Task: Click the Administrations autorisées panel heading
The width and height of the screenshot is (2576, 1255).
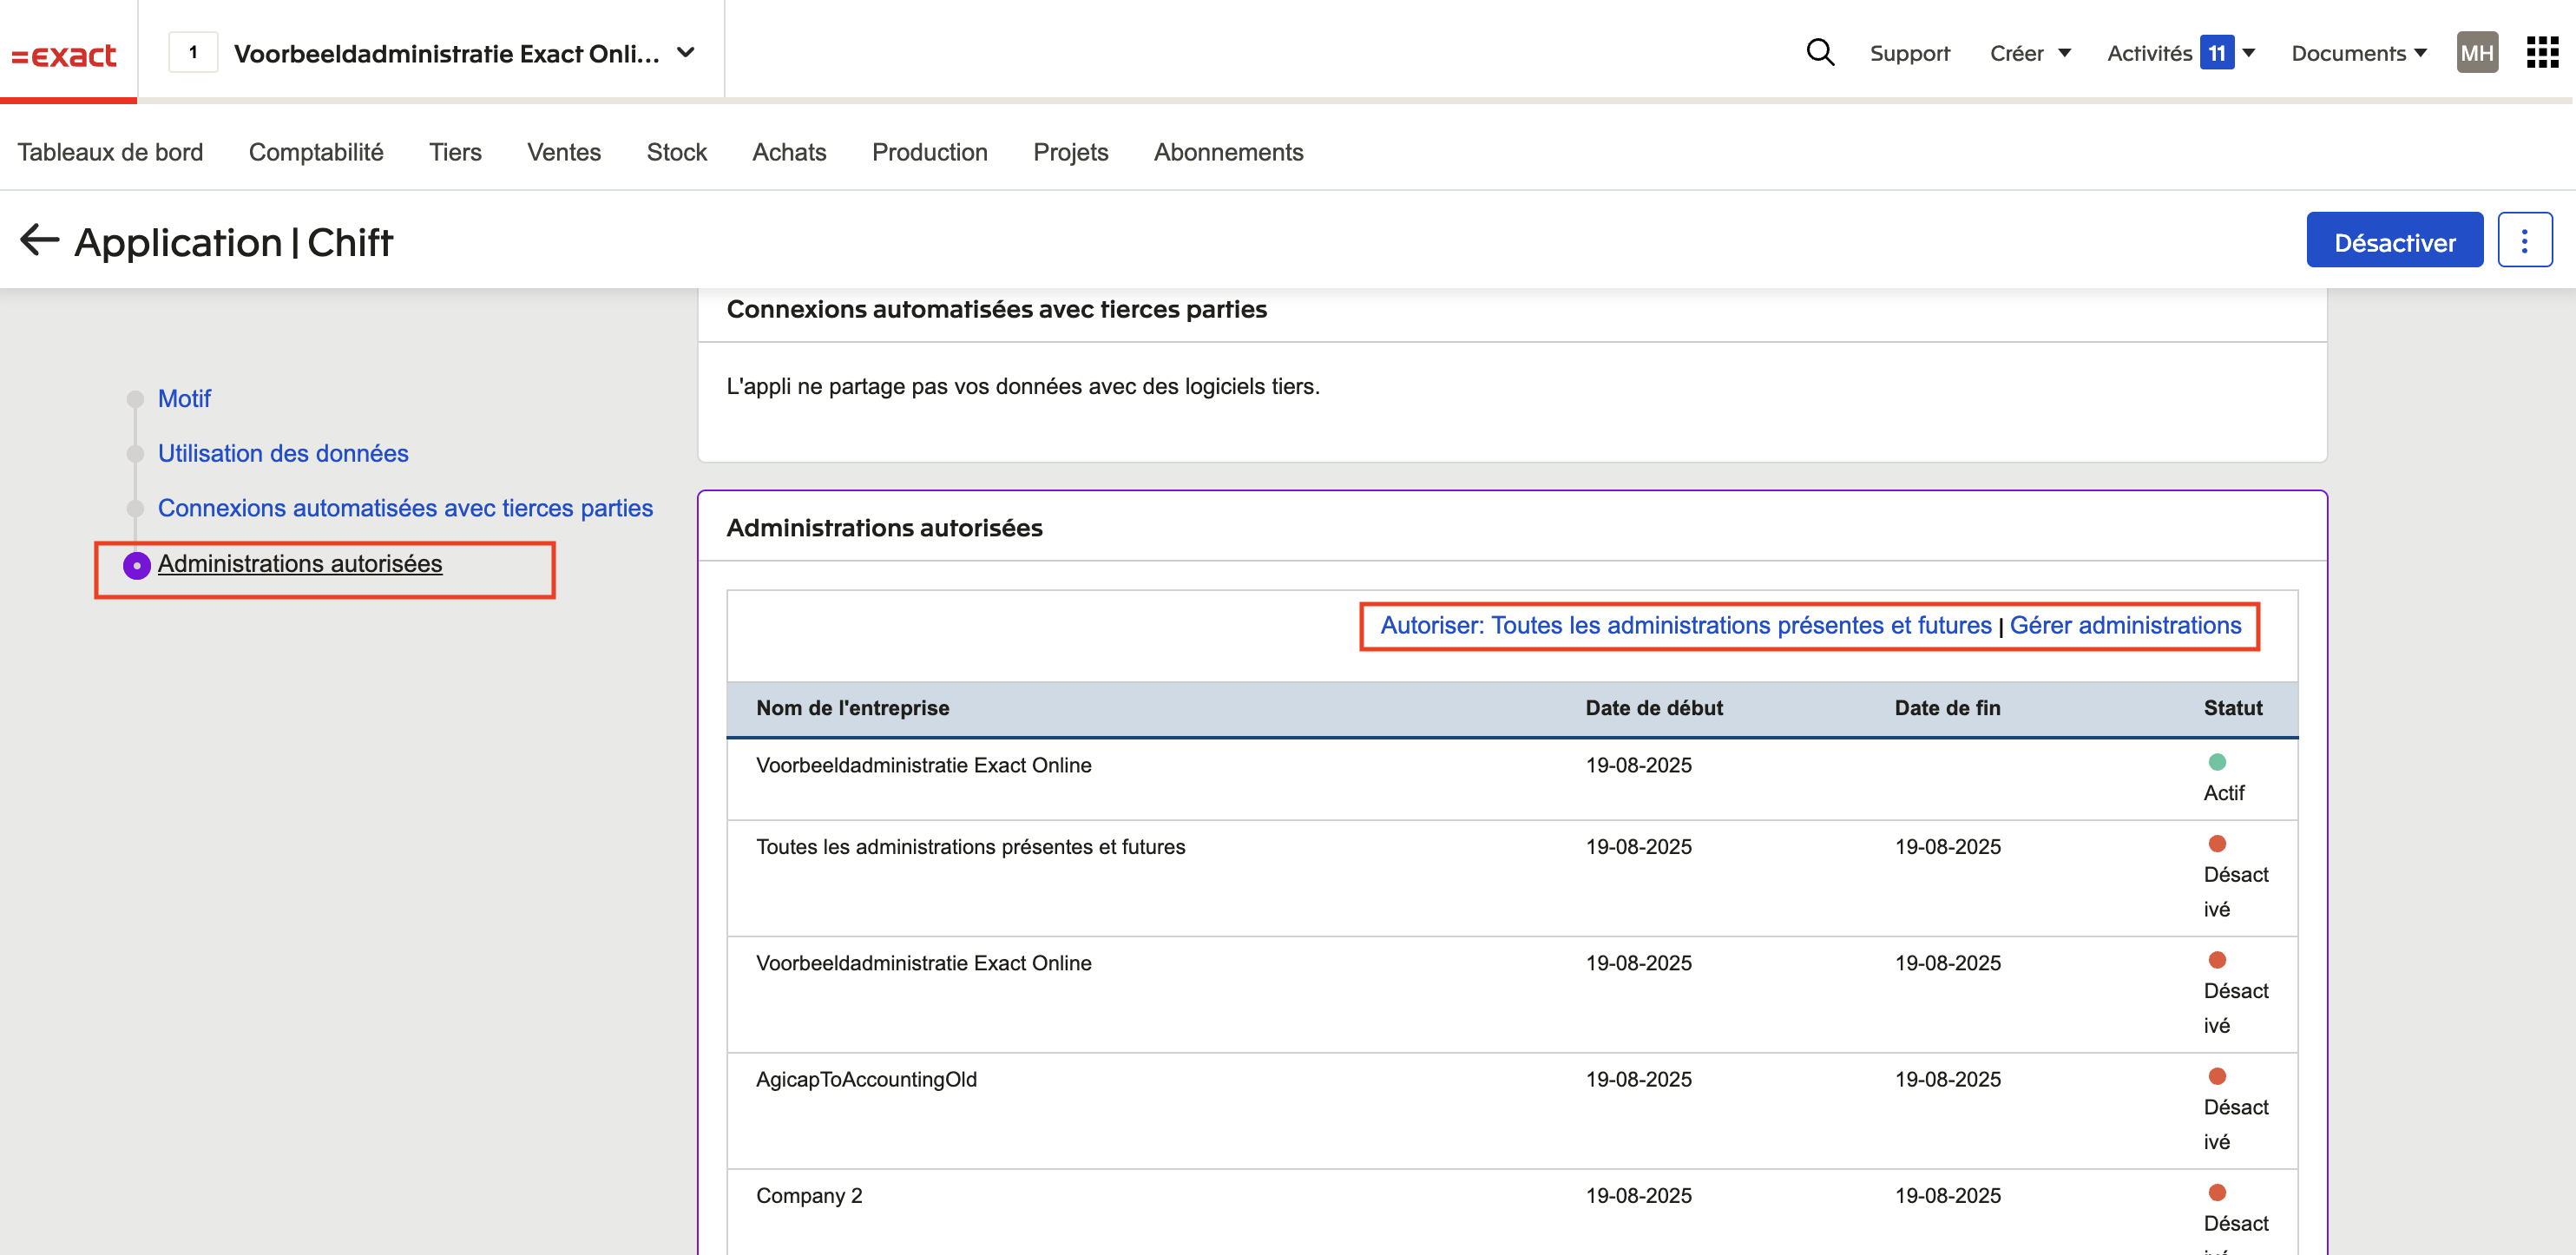Action: [x=884, y=528]
